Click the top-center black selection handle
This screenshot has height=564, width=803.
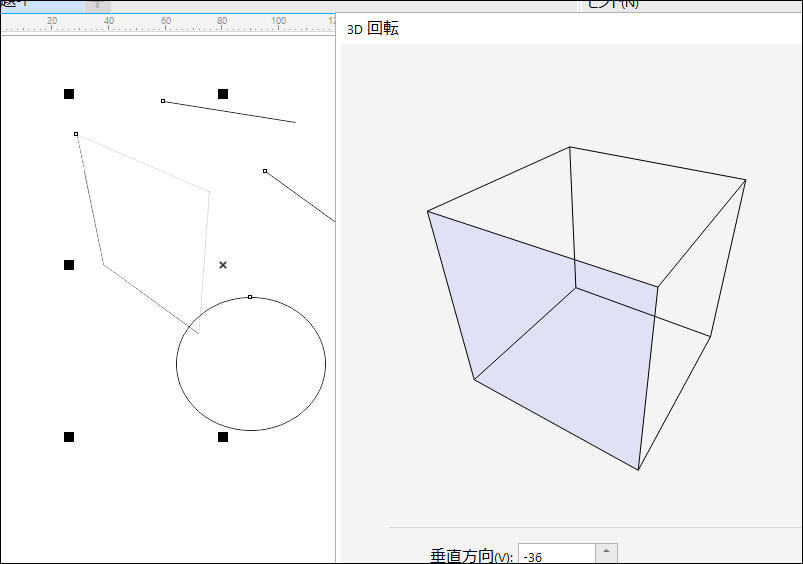(223, 94)
